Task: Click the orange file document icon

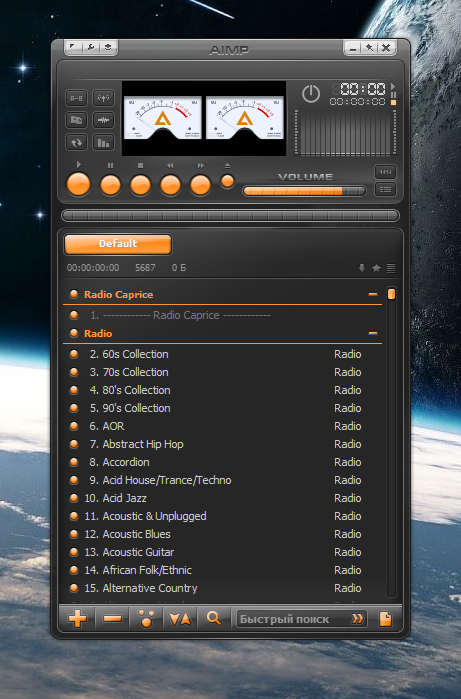Action: pos(385,619)
